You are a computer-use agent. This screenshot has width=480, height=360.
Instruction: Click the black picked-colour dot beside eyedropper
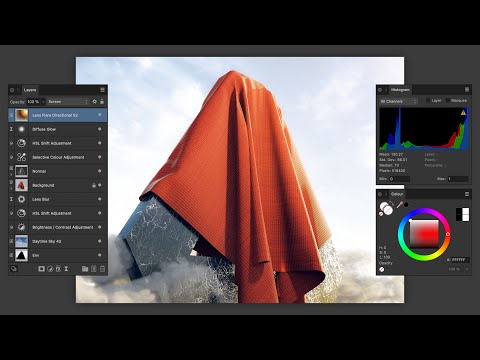(x=406, y=205)
